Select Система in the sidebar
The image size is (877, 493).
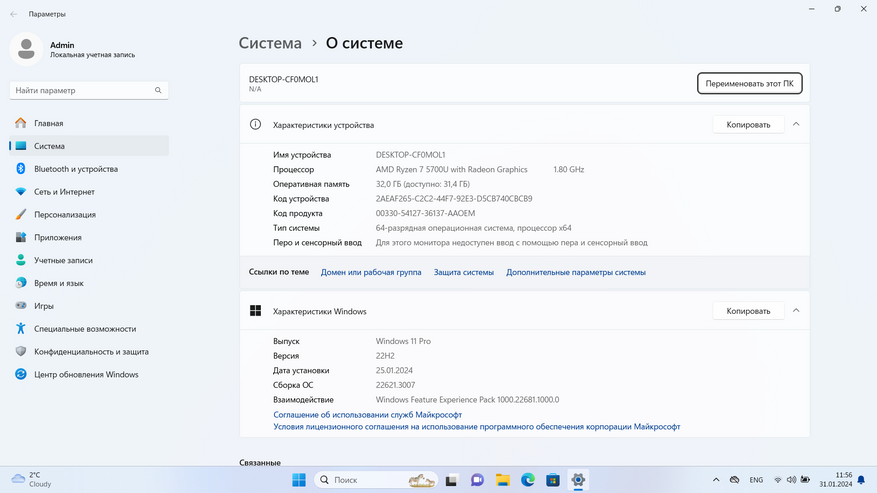(89, 146)
